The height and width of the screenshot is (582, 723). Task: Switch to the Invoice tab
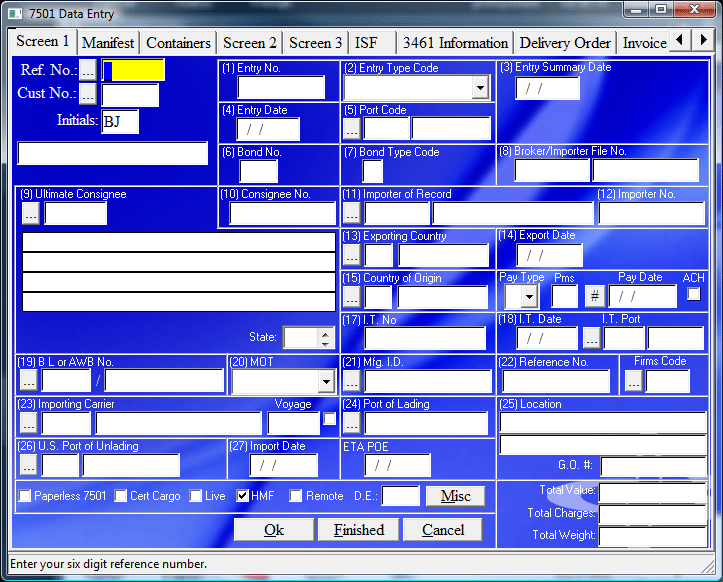pos(644,43)
